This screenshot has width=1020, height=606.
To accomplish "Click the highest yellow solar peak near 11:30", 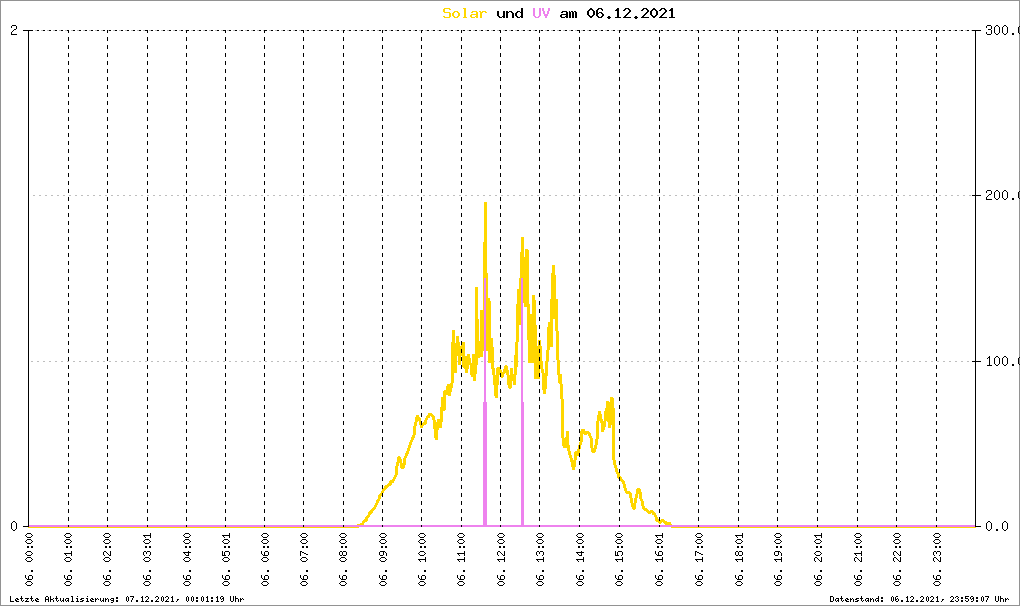I will tap(485, 204).
